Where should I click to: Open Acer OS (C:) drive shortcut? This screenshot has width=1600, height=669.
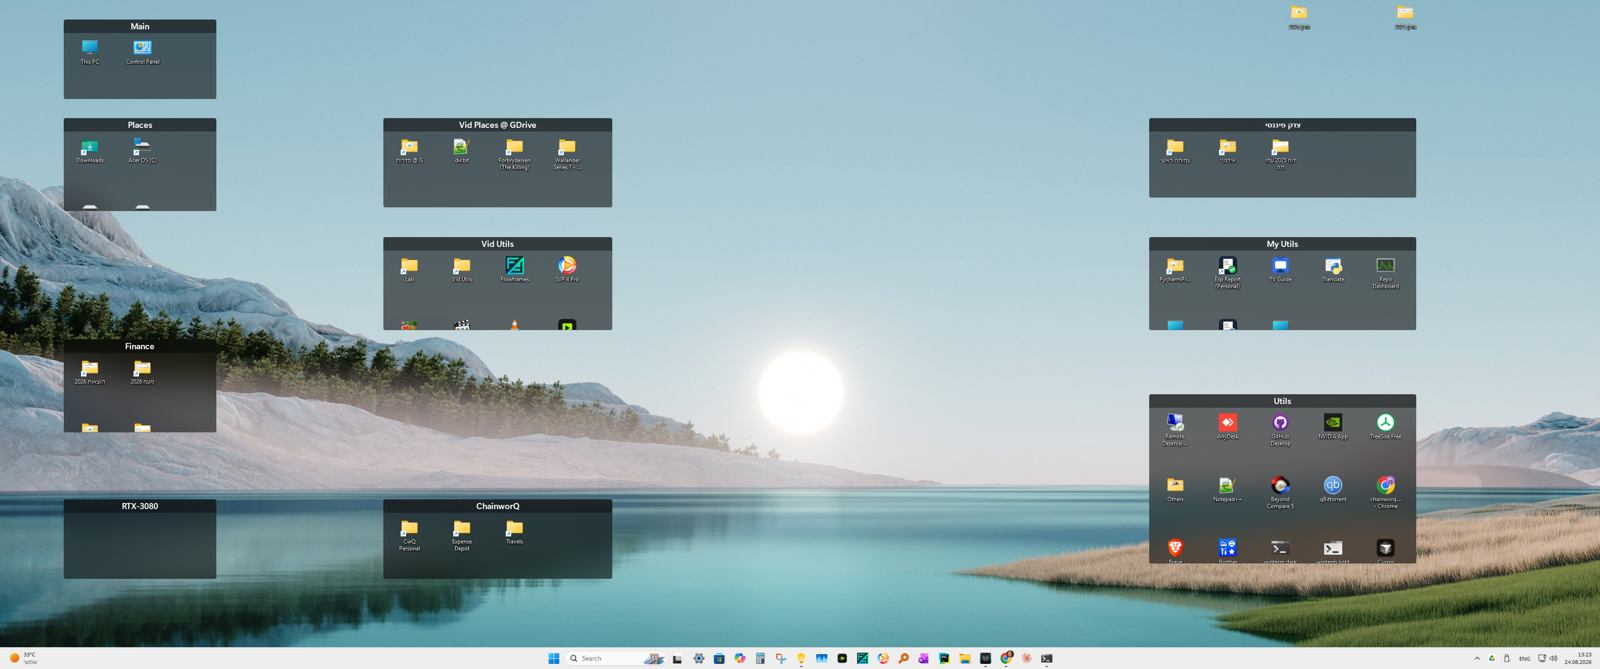pyautogui.click(x=142, y=150)
